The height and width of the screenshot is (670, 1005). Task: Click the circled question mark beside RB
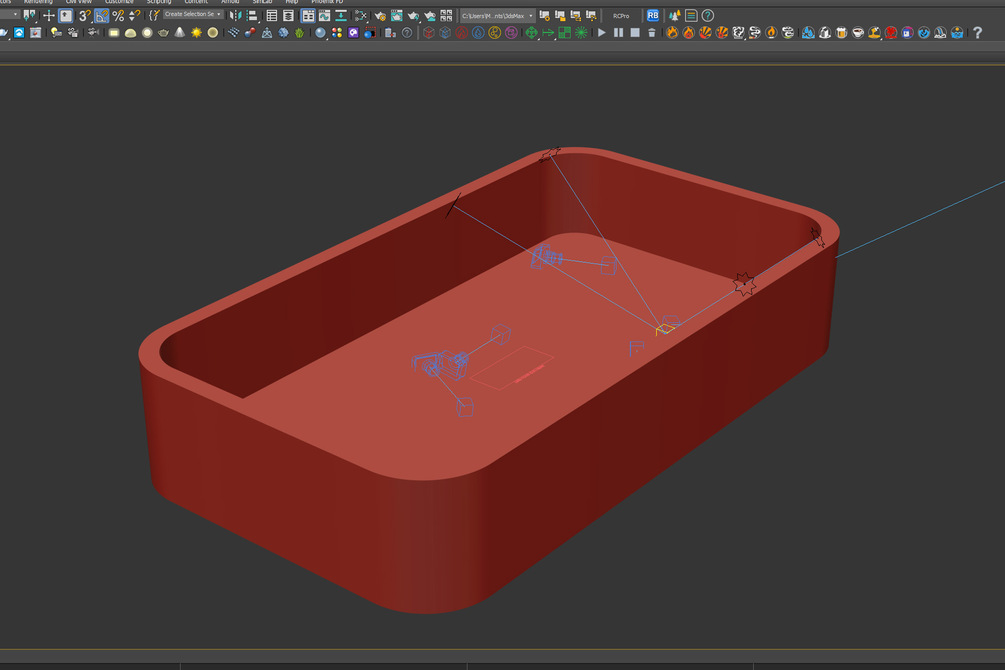pyautogui.click(x=708, y=15)
